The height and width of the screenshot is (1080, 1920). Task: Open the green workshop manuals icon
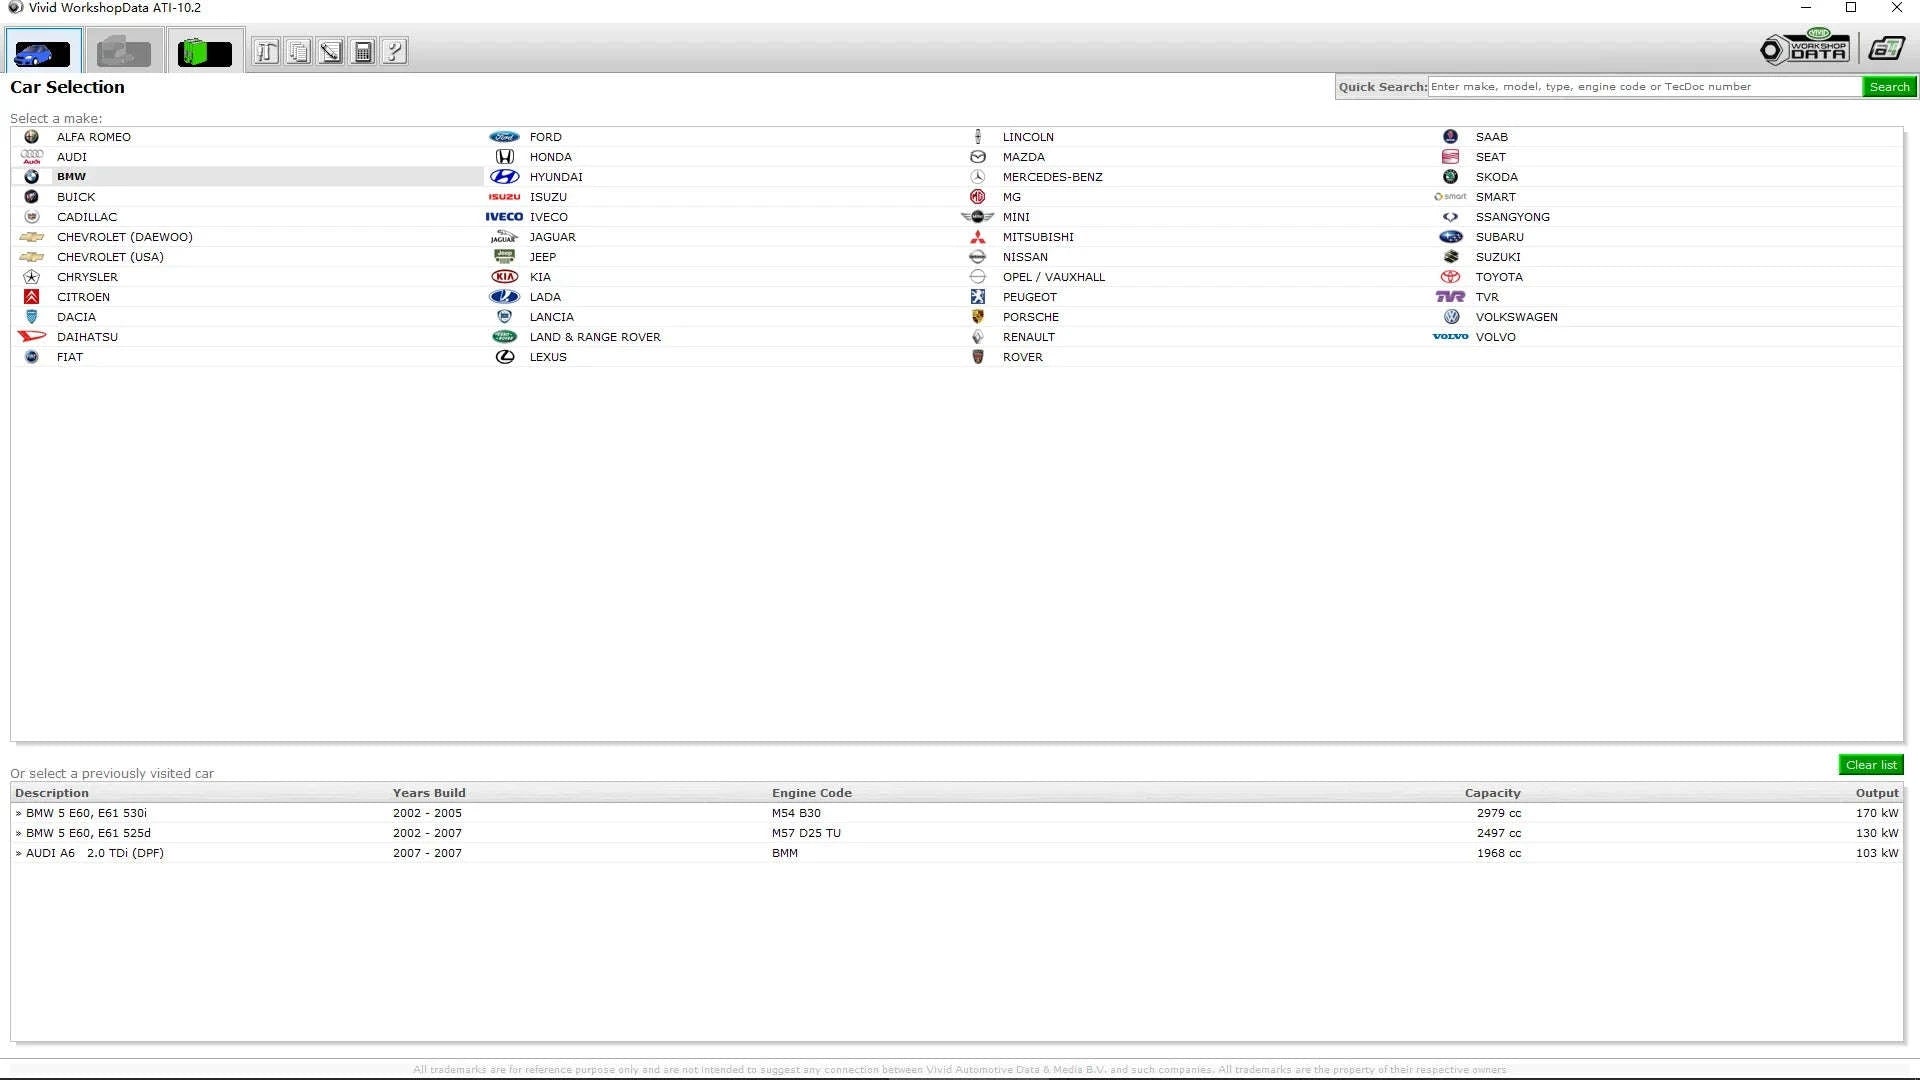click(204, 50)
